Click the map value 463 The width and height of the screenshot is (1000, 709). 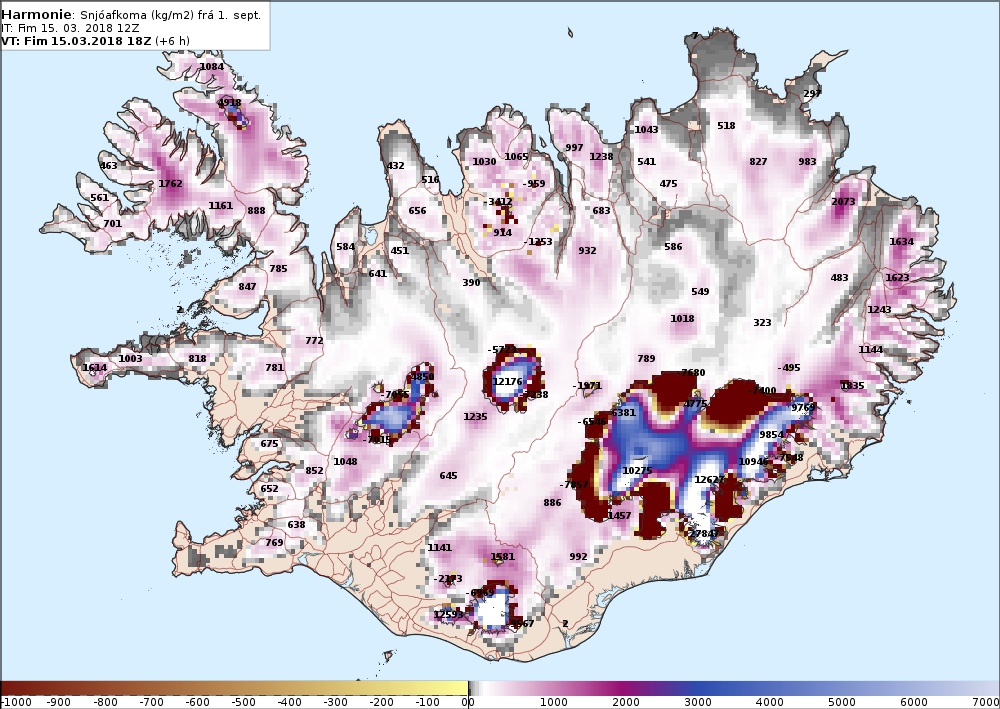(108, 165)
